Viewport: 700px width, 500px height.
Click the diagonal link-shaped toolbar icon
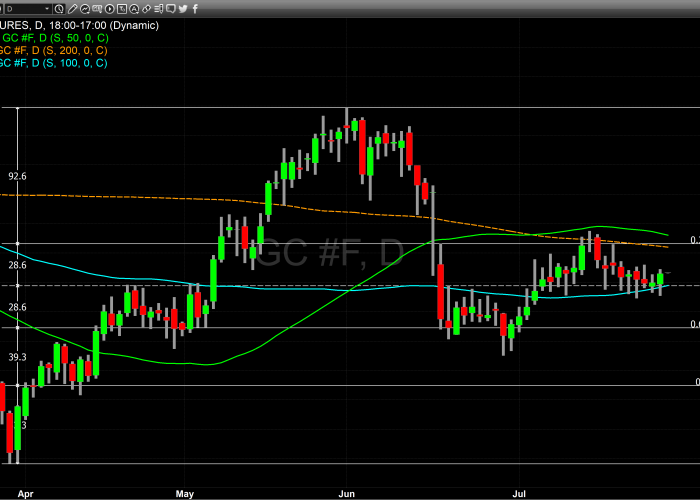(146, 9)
